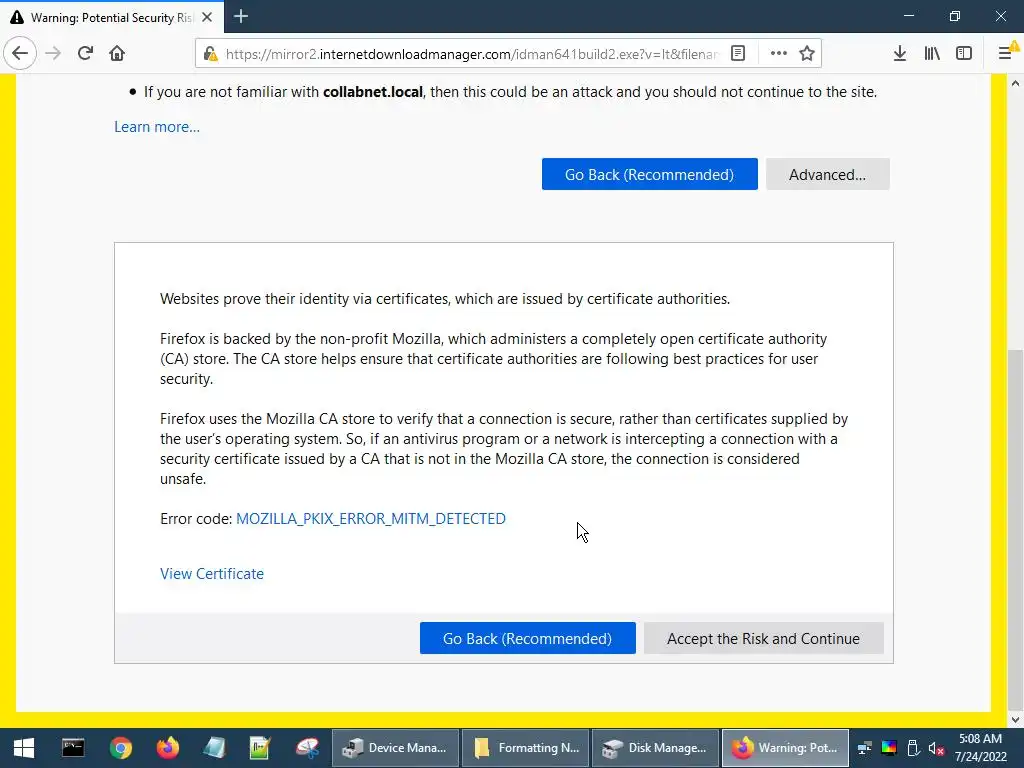Click the bold collabnet.local text
This screenshot has width=1024, height=768.
tap(373, 92)
